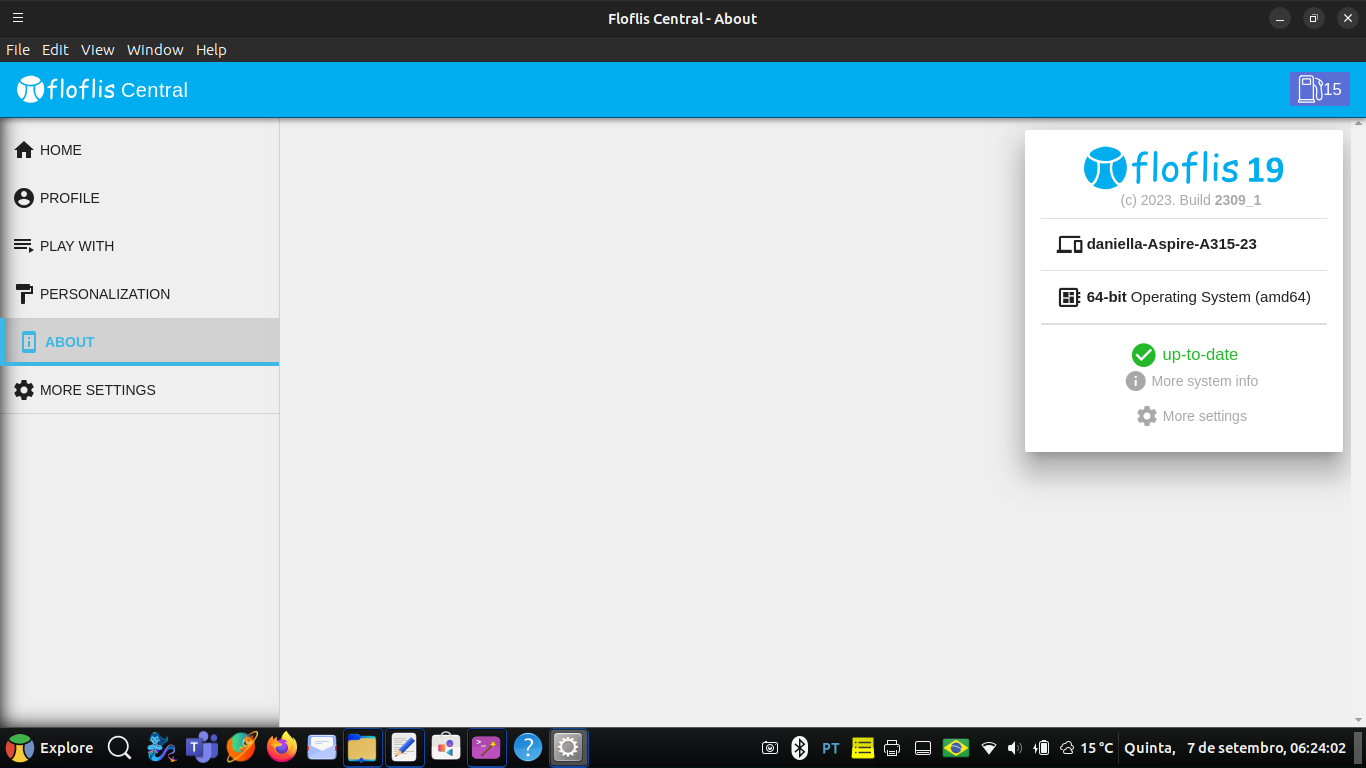Open the hamburger menu in title bar
Screen dimensions: 1366x768
coord(18,18)
